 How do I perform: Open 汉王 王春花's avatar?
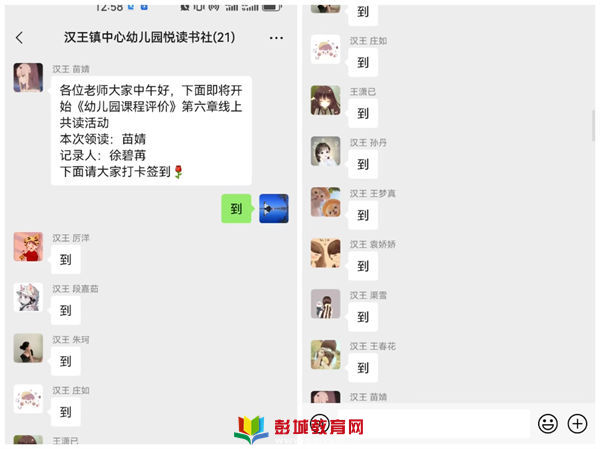tap(326, 354)
